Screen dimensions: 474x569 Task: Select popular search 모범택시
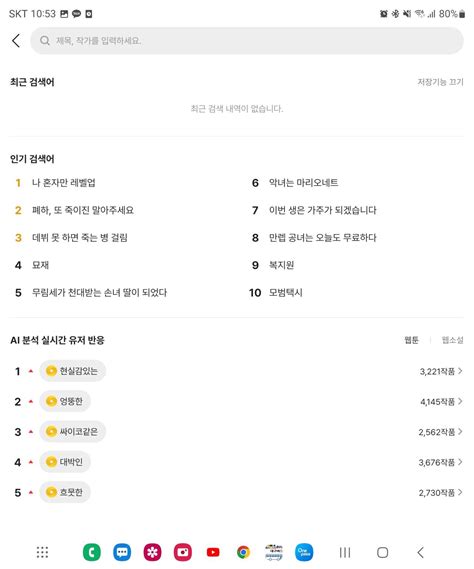[286, 292]
